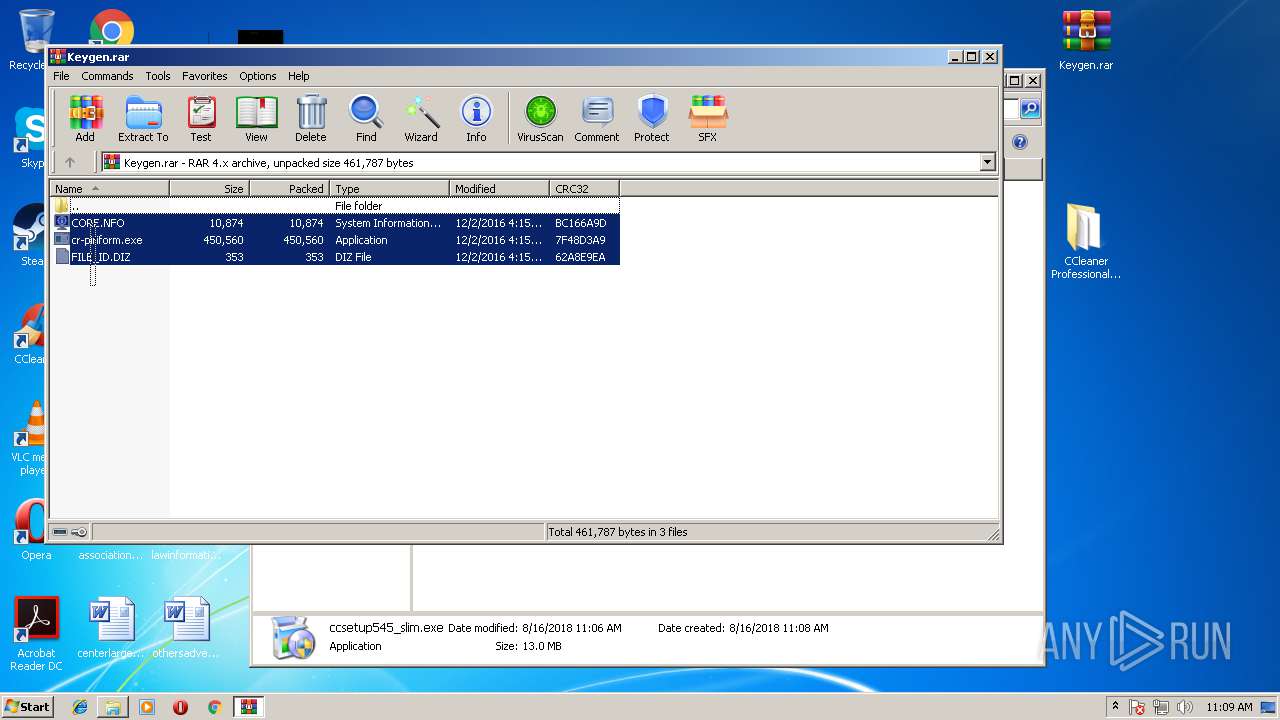This screenshot has height=720, width=1280.
Task: Run the Test archive tool
Action: point(201,119)
